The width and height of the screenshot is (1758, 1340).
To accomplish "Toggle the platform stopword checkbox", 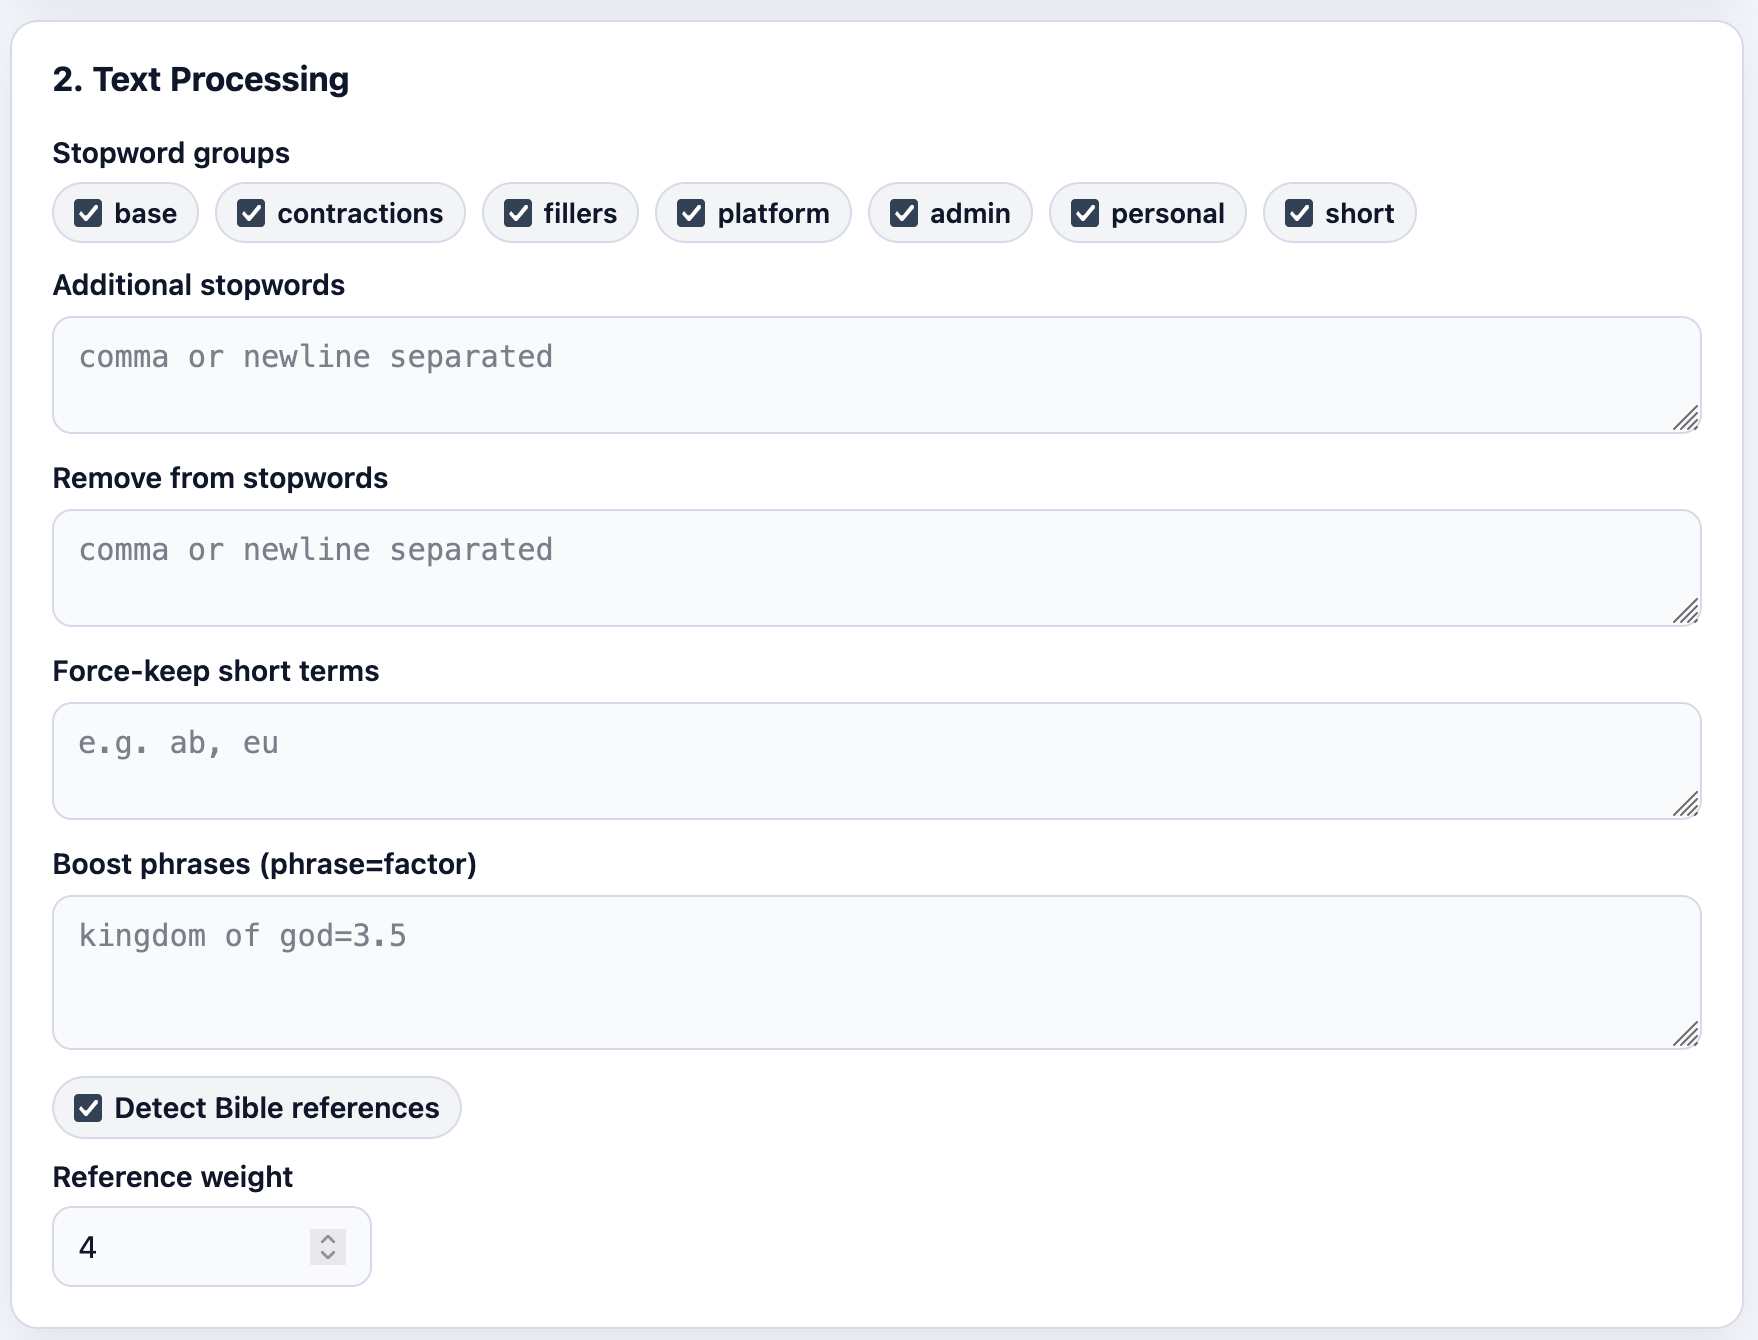I will [x=691, y=213].
